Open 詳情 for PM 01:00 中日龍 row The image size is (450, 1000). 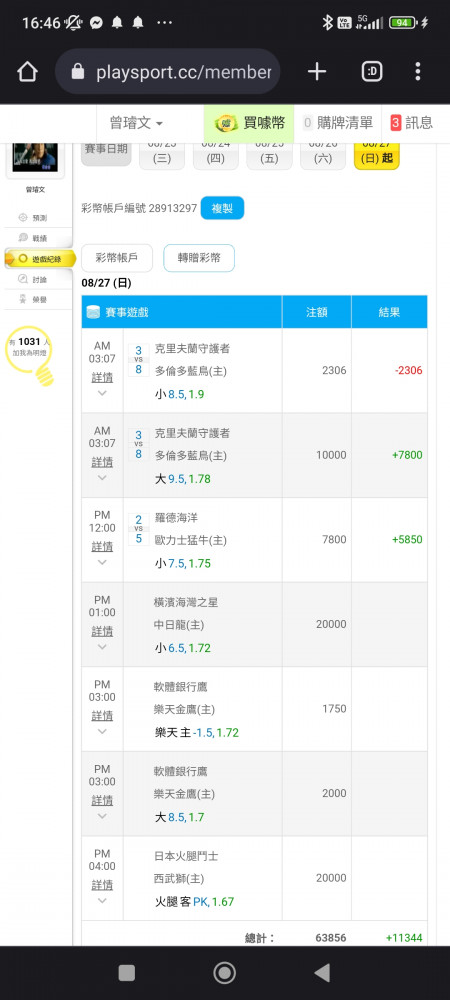(102, 631)
